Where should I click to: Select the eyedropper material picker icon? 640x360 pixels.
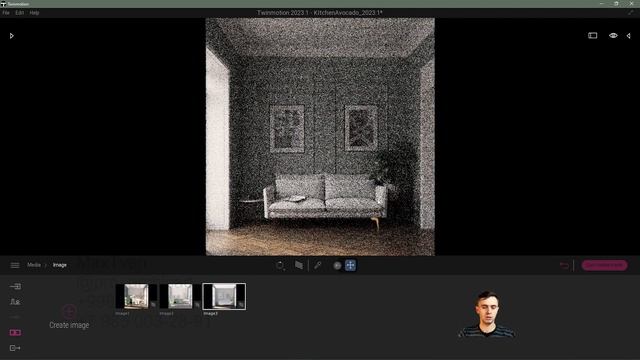[x=318, y=265]
